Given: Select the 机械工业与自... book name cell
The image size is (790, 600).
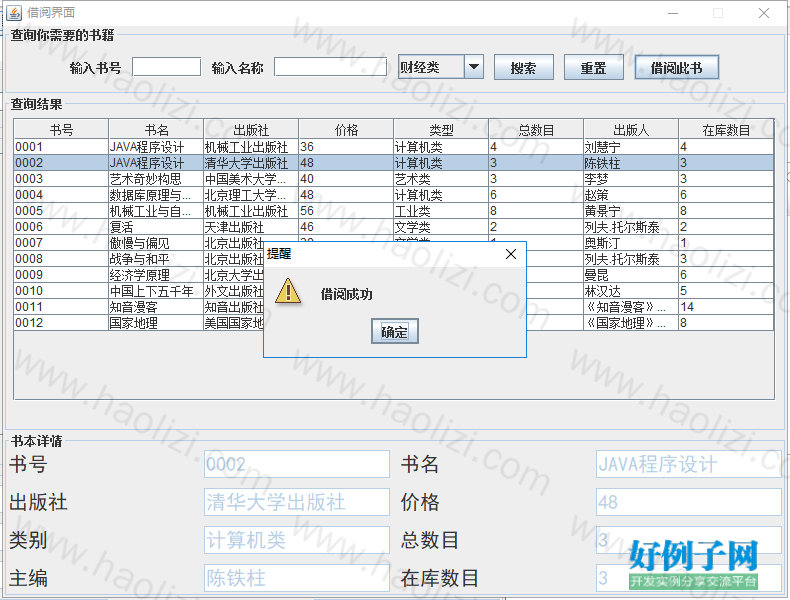Looking at the screenshot, I should 156,211.
